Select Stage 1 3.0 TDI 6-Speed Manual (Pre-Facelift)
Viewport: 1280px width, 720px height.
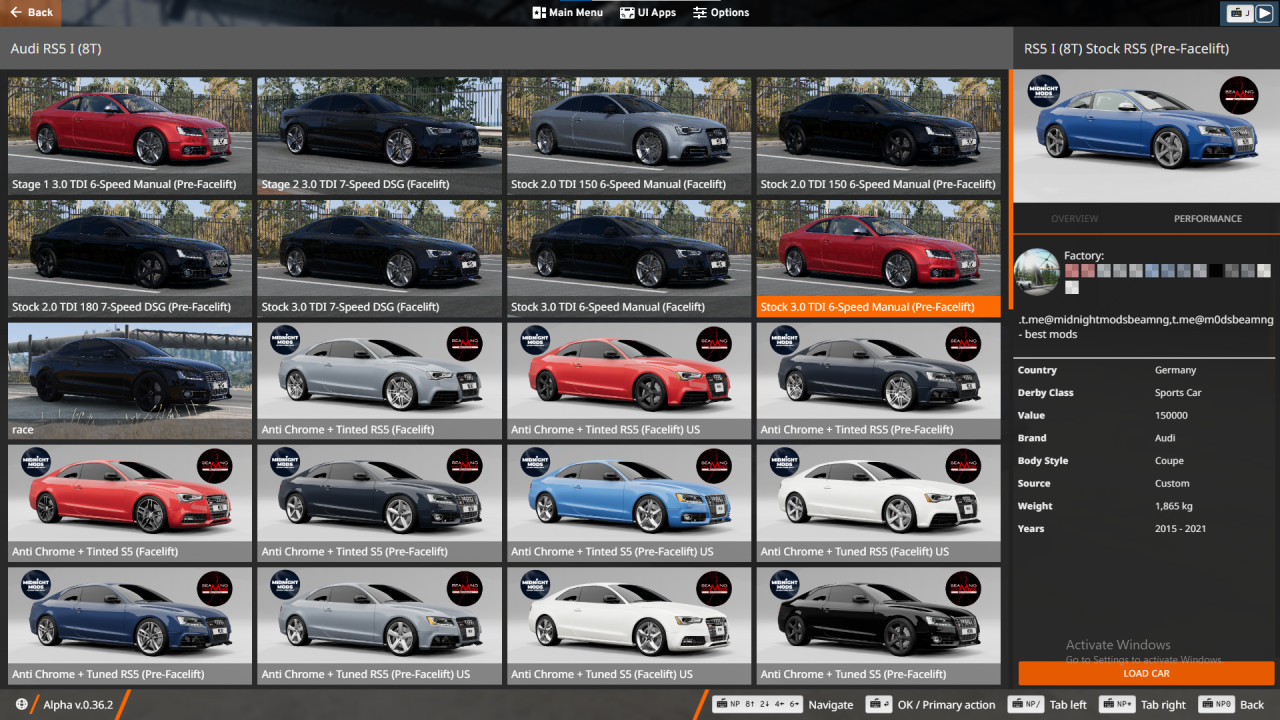130,136
